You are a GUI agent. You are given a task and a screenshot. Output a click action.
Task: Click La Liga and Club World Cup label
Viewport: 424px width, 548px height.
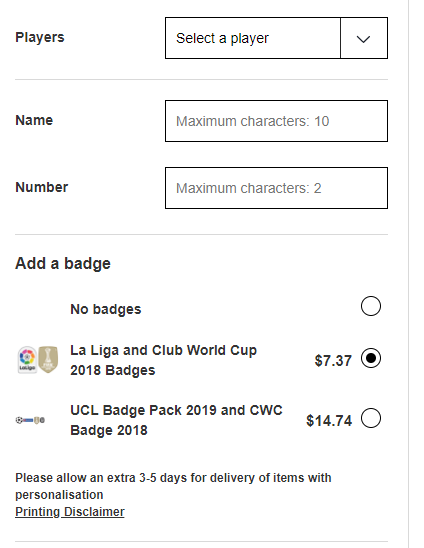click(164, 360)
